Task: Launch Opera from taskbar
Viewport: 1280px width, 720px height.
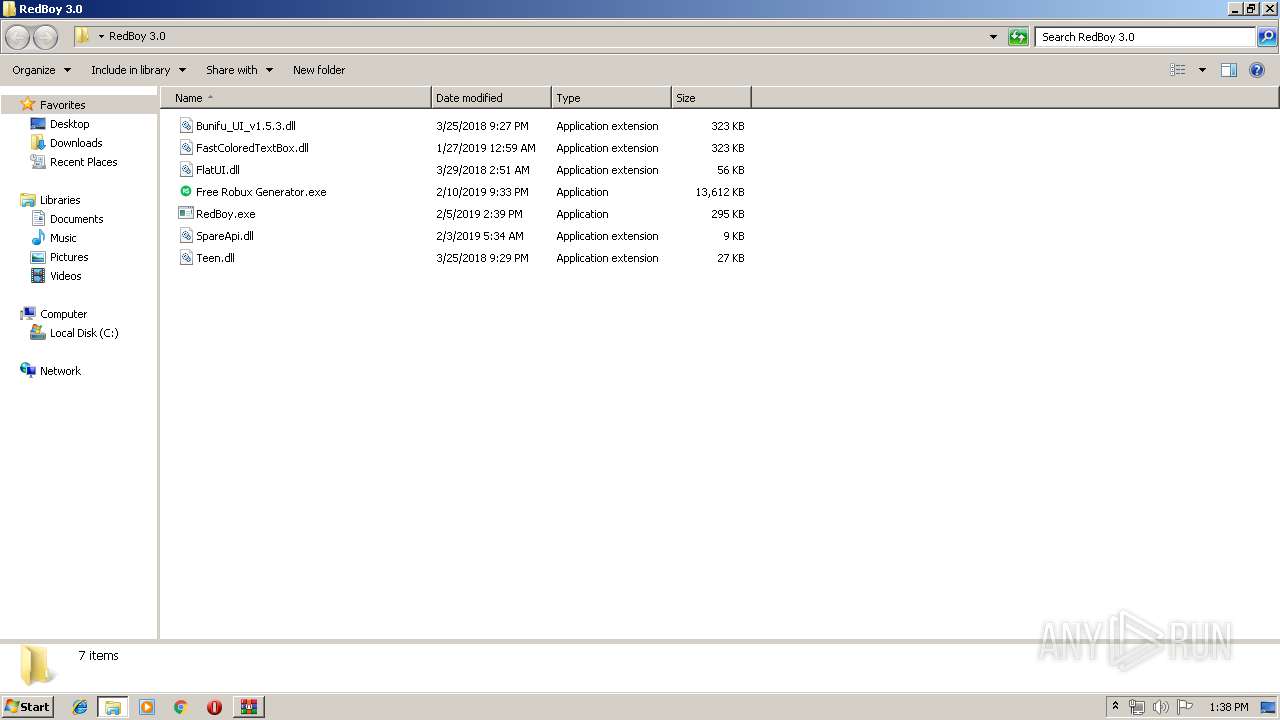Action: 214,707
